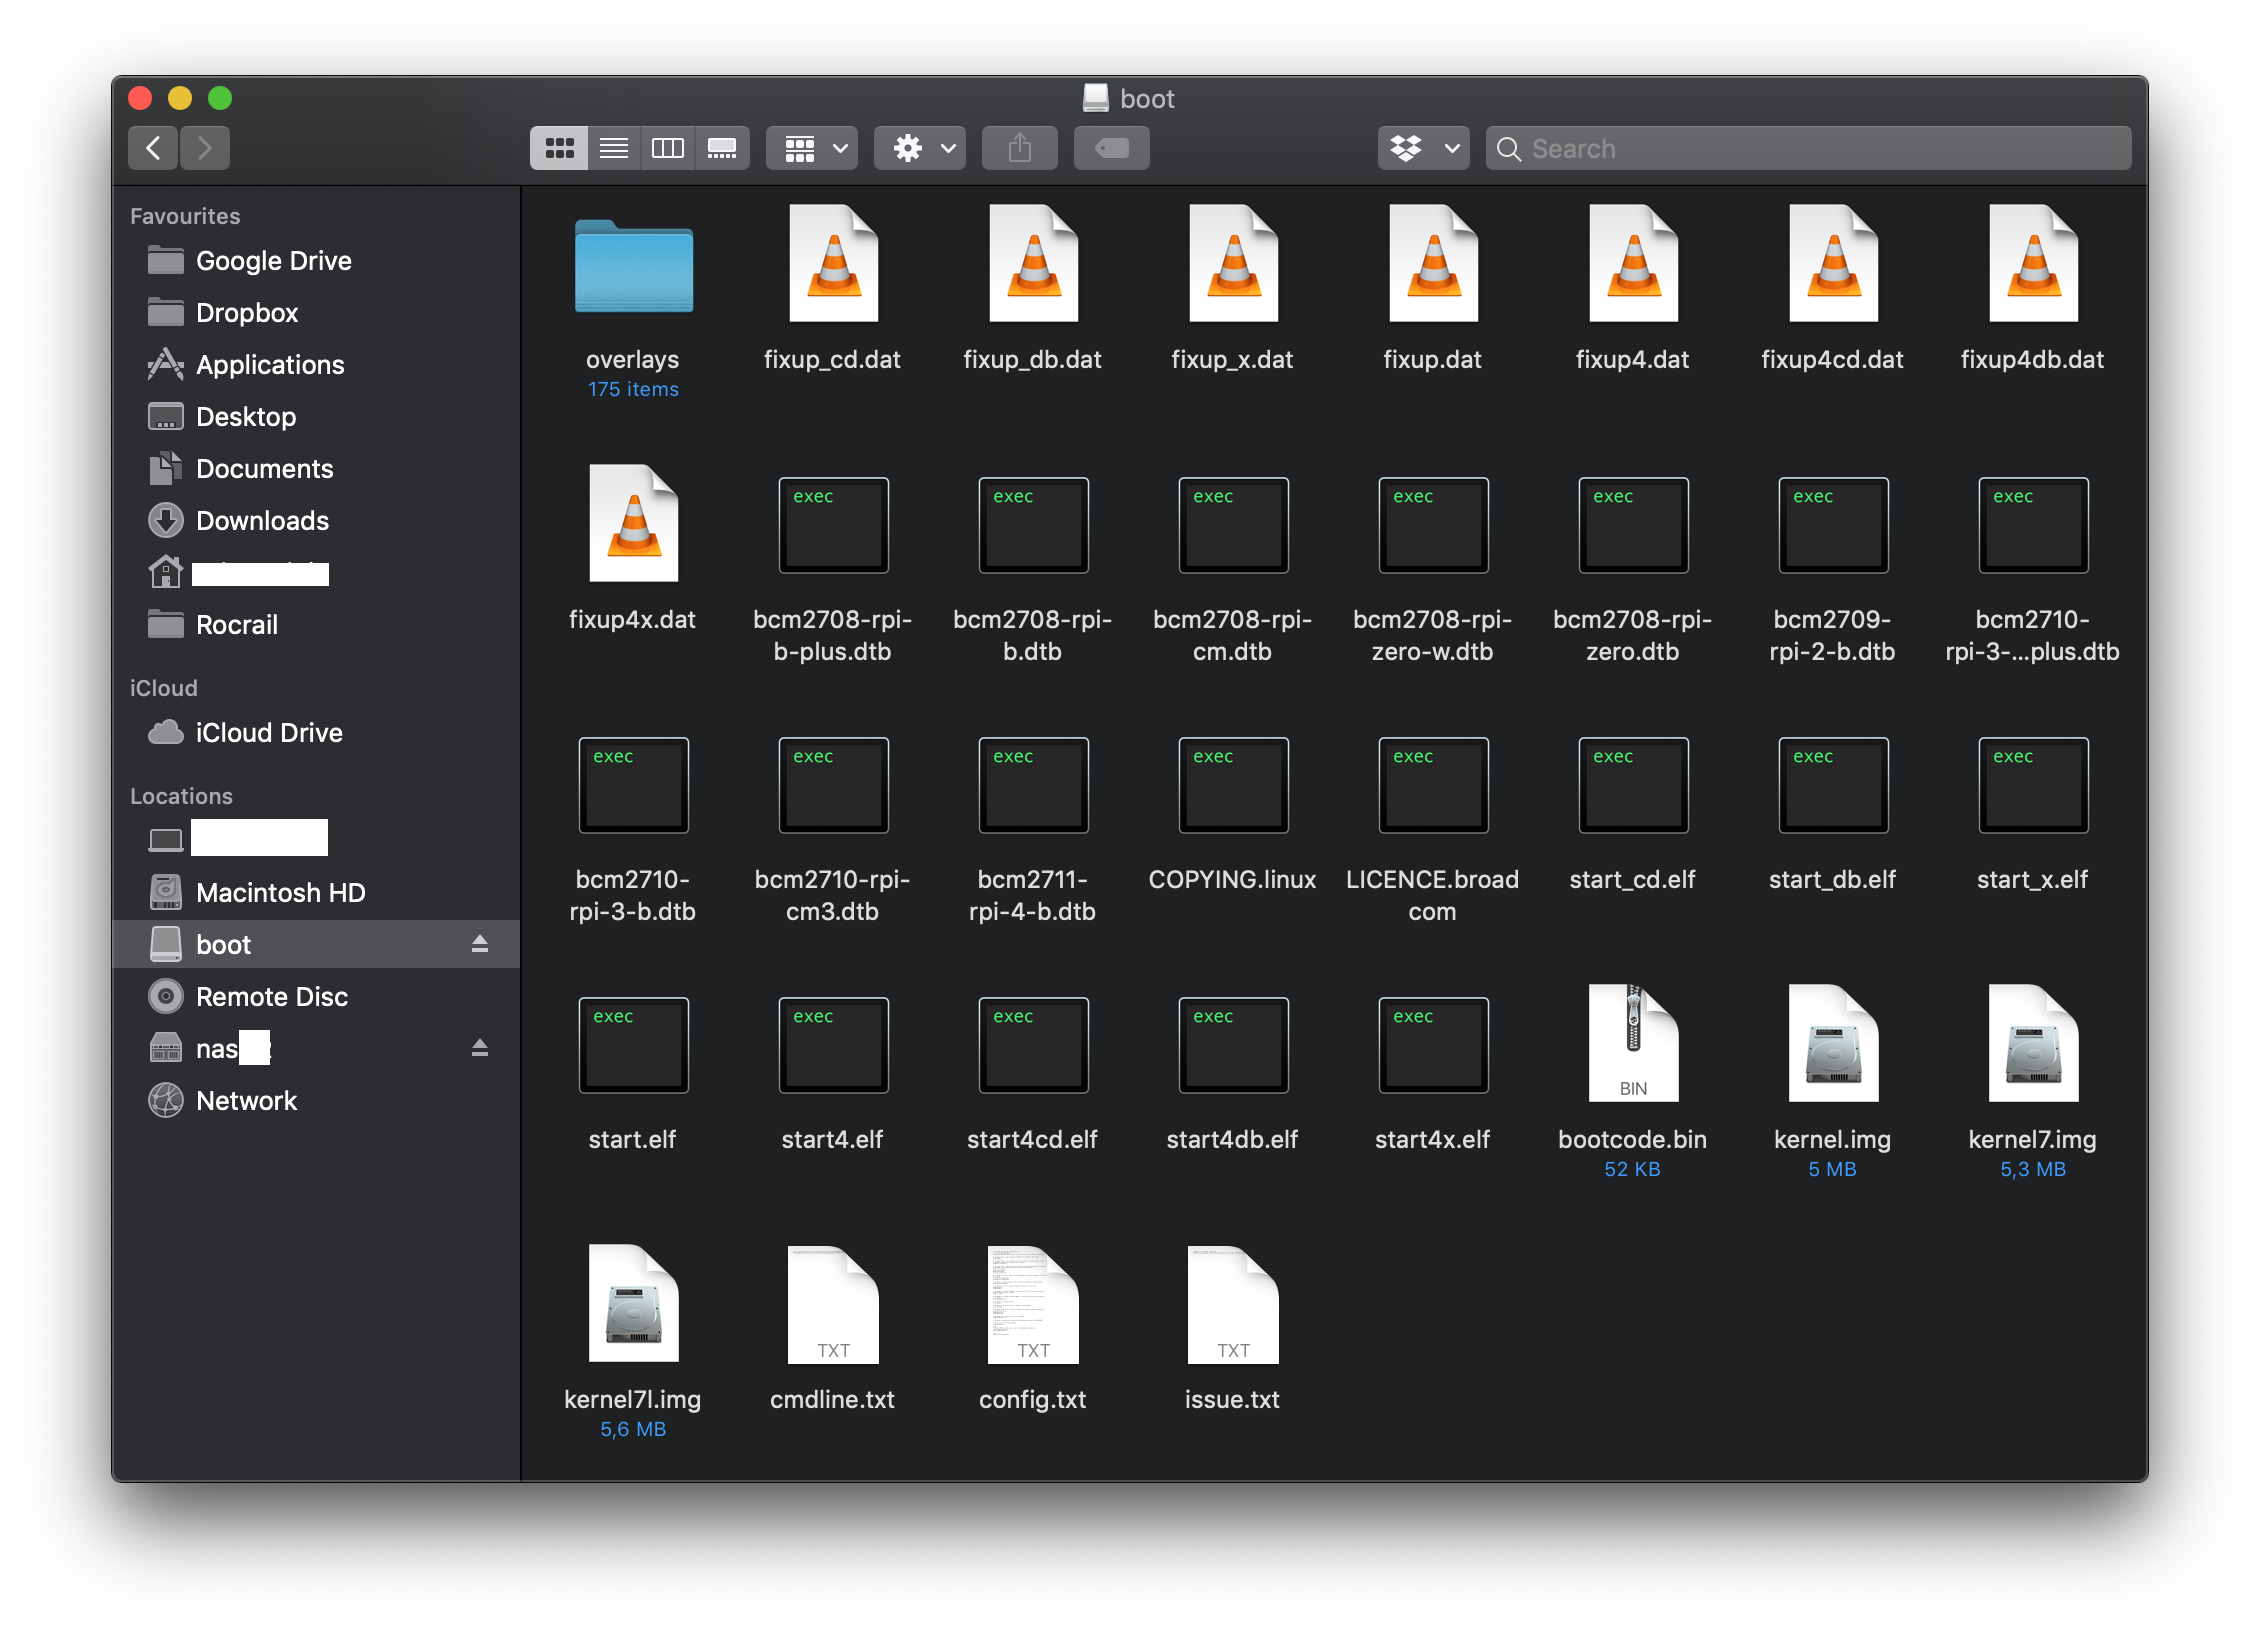Switch to list view mode
The width and height of the screenshot is (2260, 1630).
point(613,148)
